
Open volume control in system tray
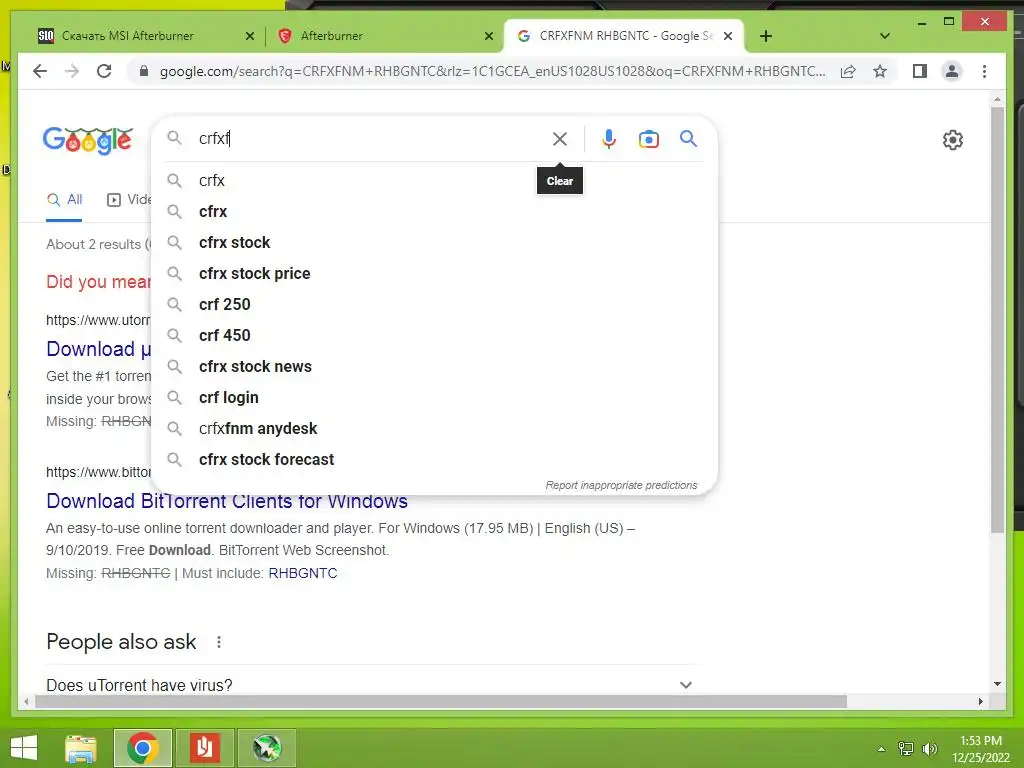(929, 748)
